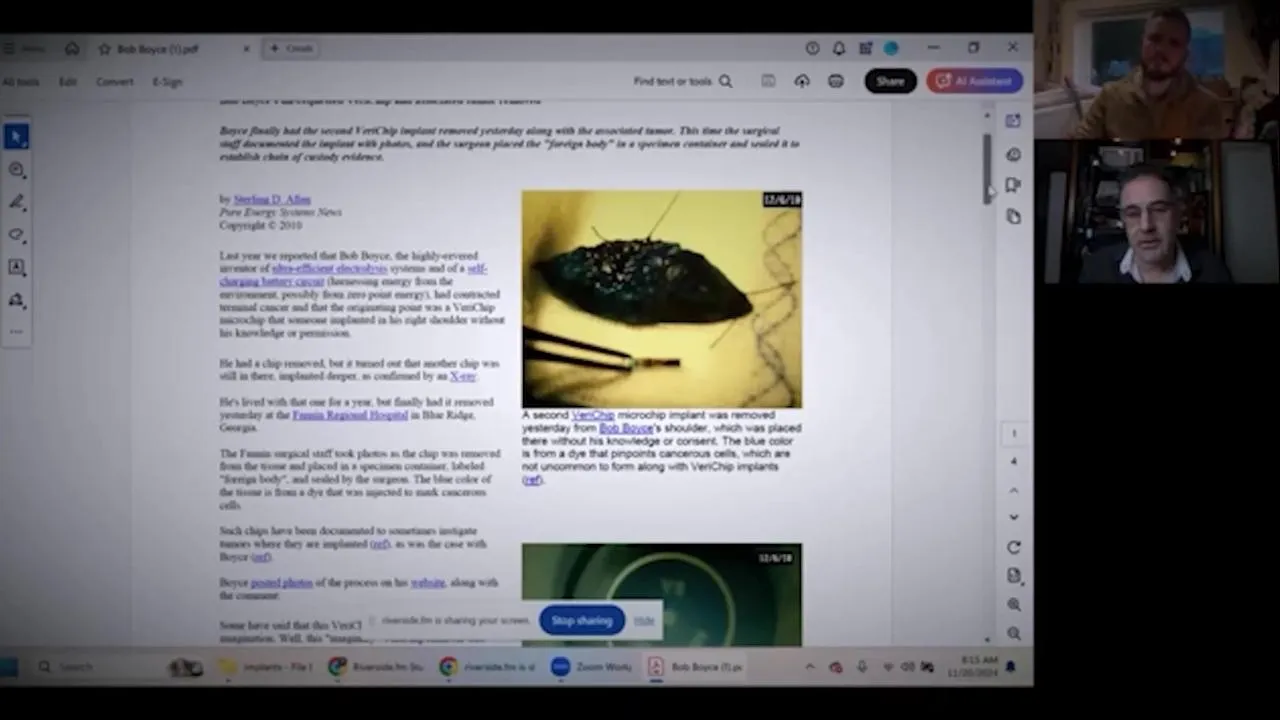Screen dimensions: 1280x720
Task: Click the scrollbar down arrow
Action: pyautogui.click(x=988, y=639)
